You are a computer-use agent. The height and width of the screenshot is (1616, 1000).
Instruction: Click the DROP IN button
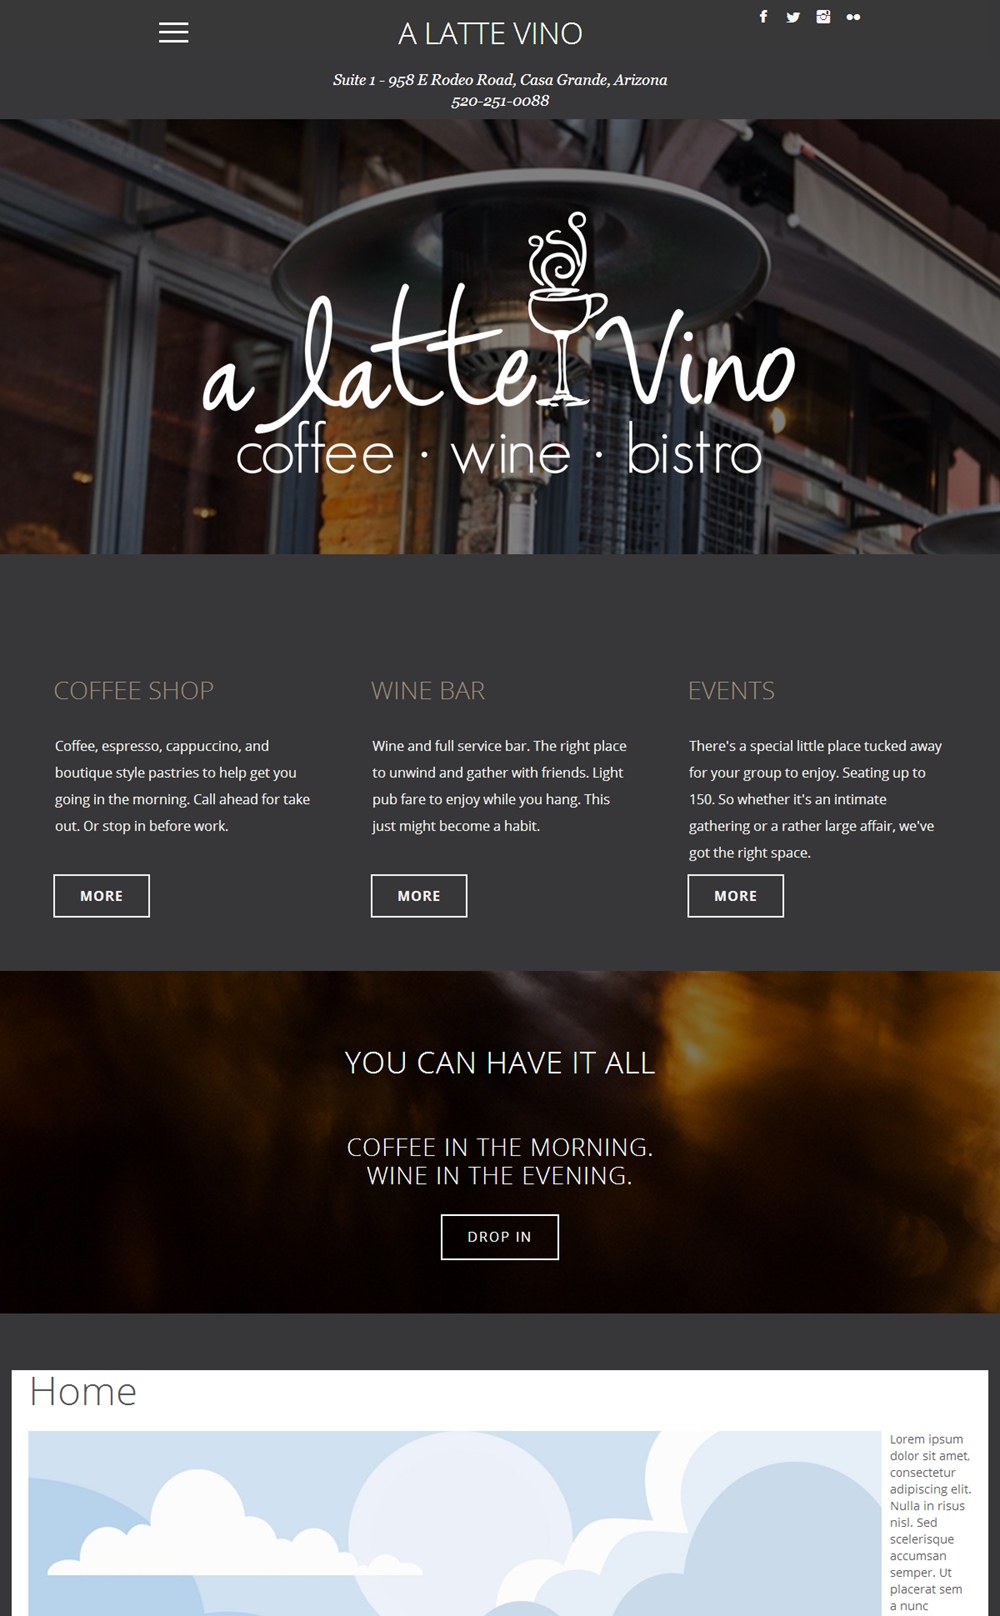click(x=500, y=1237)
